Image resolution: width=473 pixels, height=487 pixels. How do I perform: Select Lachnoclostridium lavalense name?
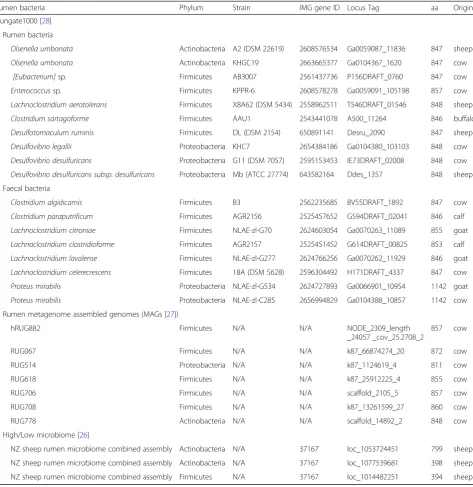click(x=54, y=258)
